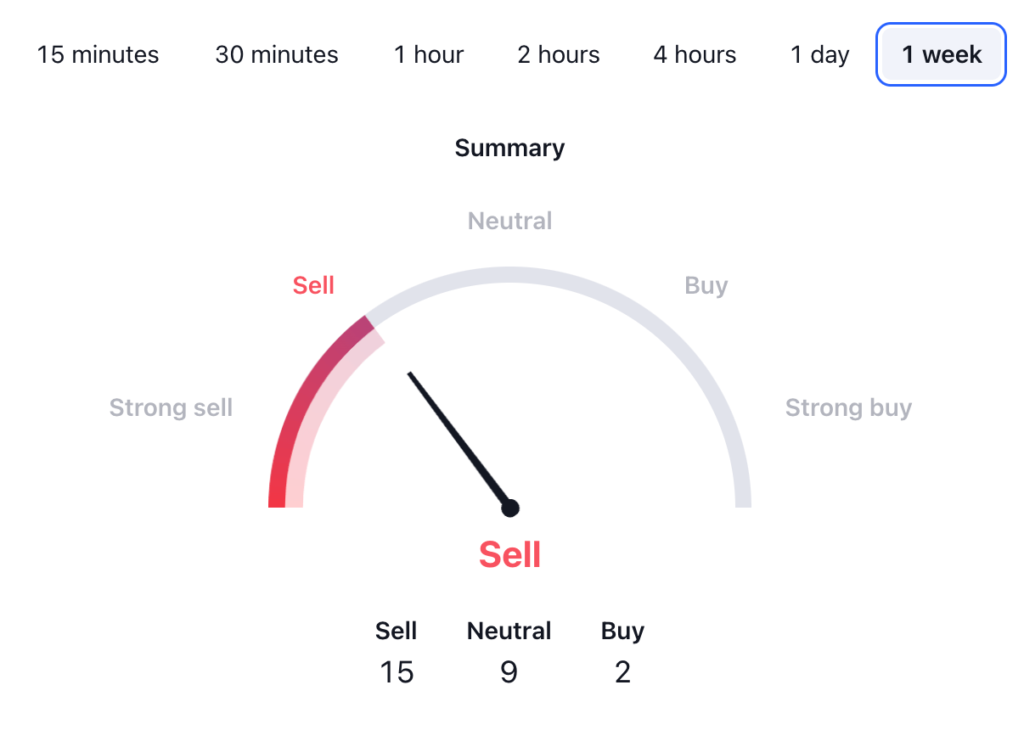Click the Strong buy gauge label
This screenshot has width=1024, height=730.
848,408
